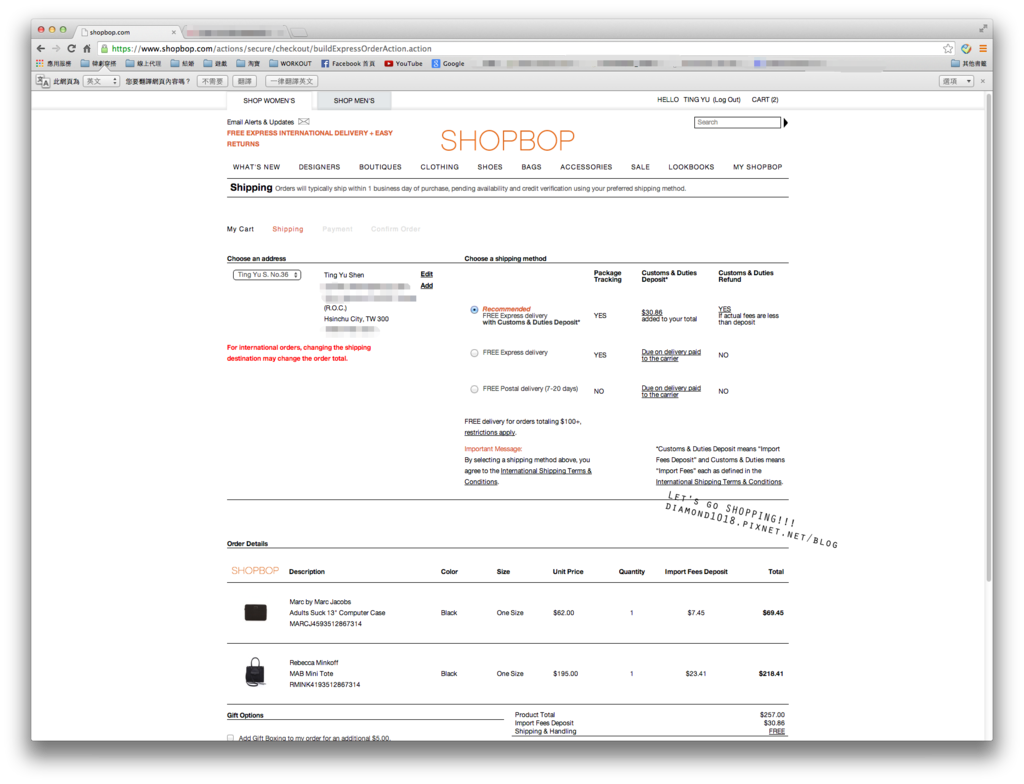Open the CLOTHING menu
The height and width of the screenshot is (784, 1024).
[x=440, y=167]
